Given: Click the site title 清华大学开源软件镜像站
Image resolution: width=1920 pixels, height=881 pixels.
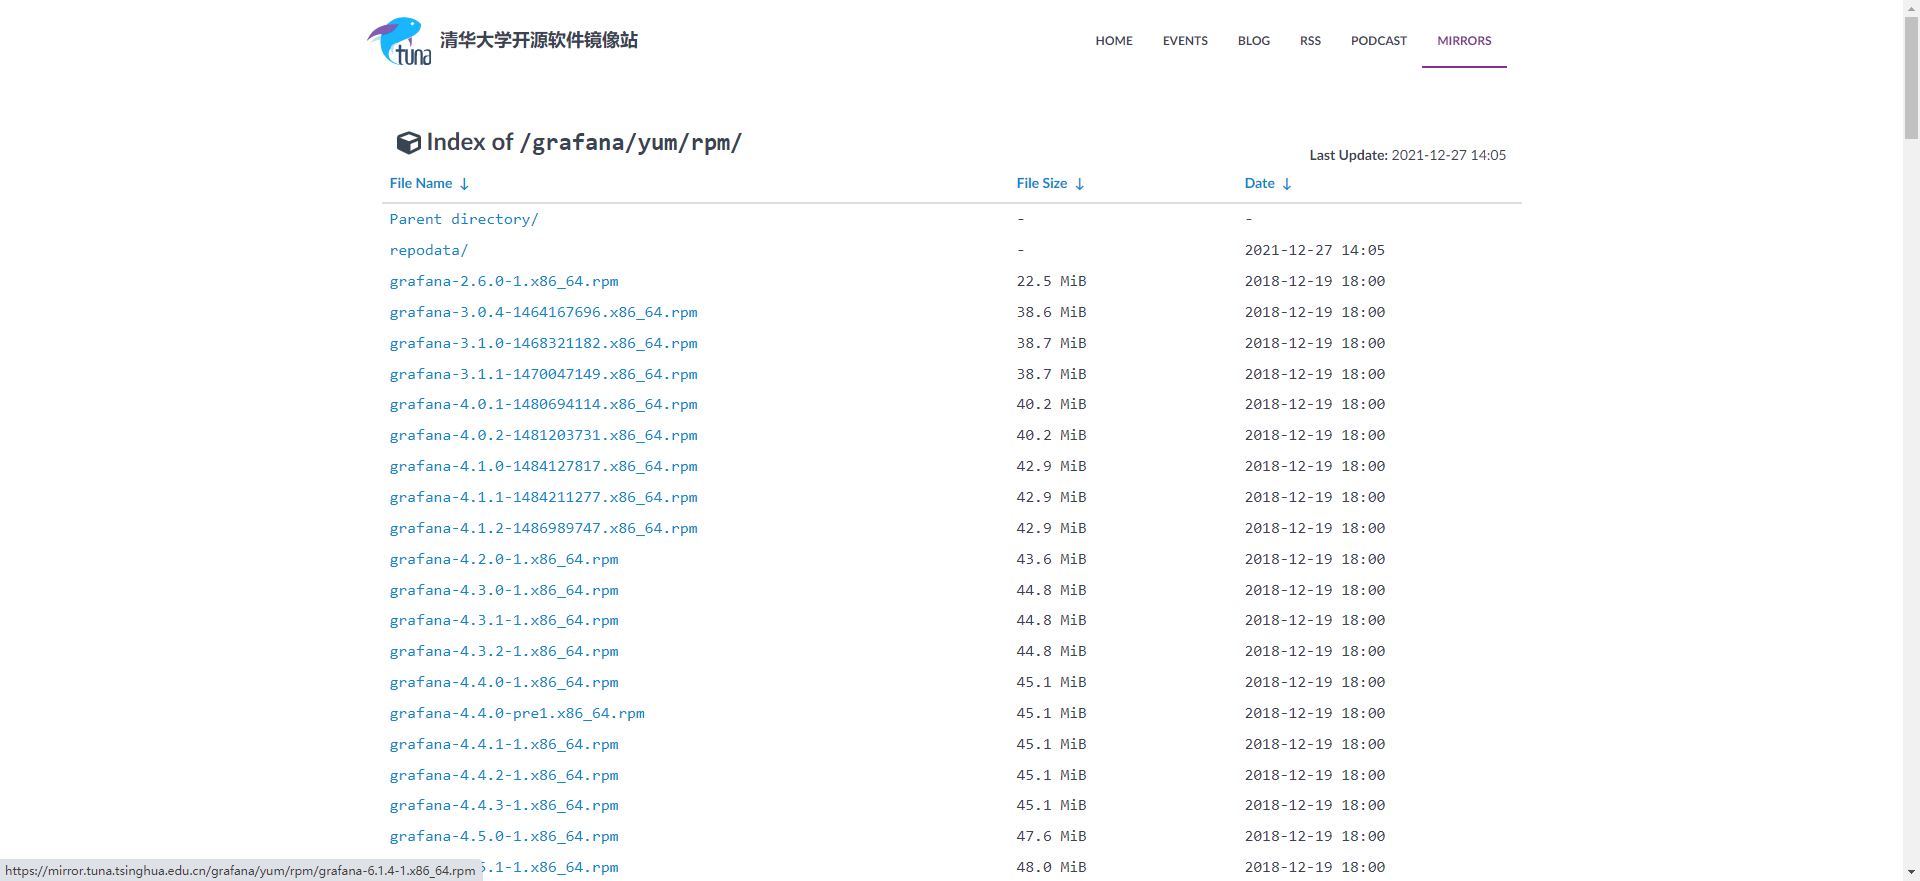Looking at the screenshot, I should [x=539, y=40].
